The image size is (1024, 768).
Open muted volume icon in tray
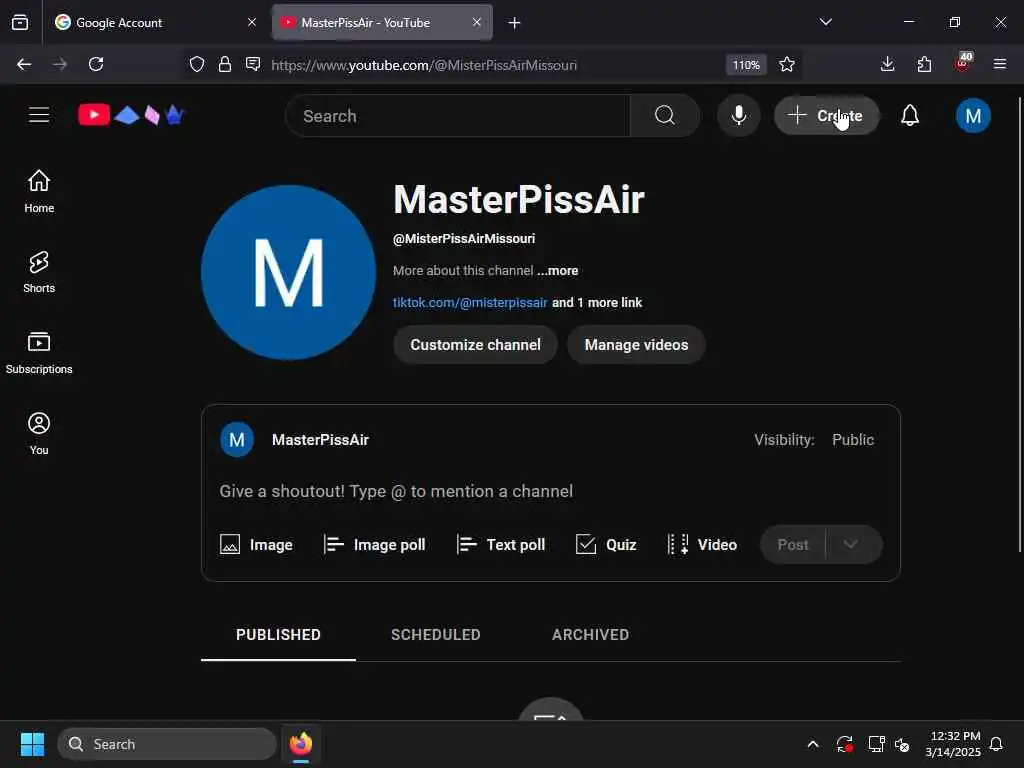(903, 744)
